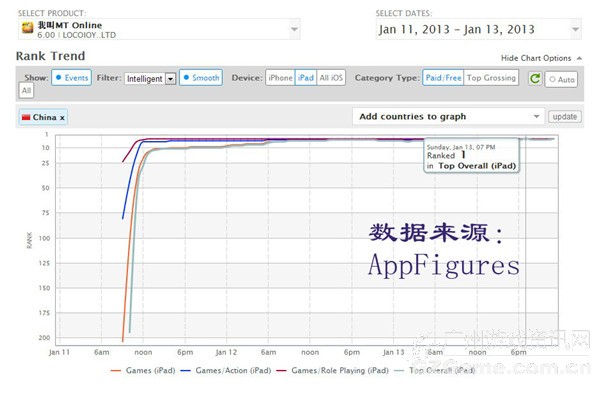Viewport: 600px width, 394px height.
Task: Enable the Auto refresh toggle
Action: coord(561,80)
